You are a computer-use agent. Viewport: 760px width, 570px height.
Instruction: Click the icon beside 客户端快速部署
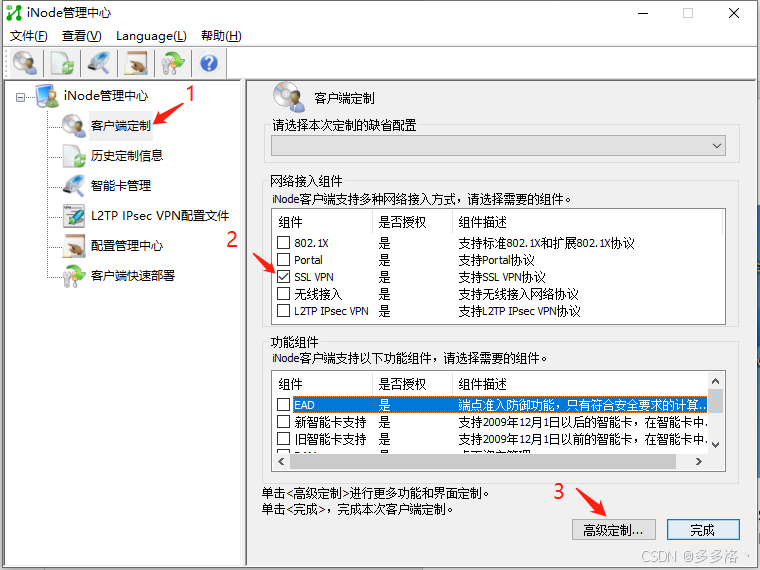pos(74,276)
